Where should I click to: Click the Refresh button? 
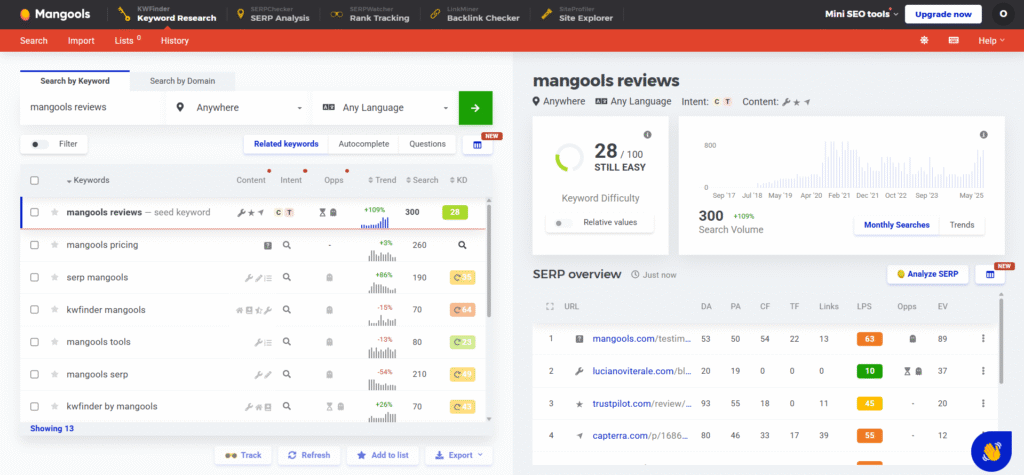[310, 455]
